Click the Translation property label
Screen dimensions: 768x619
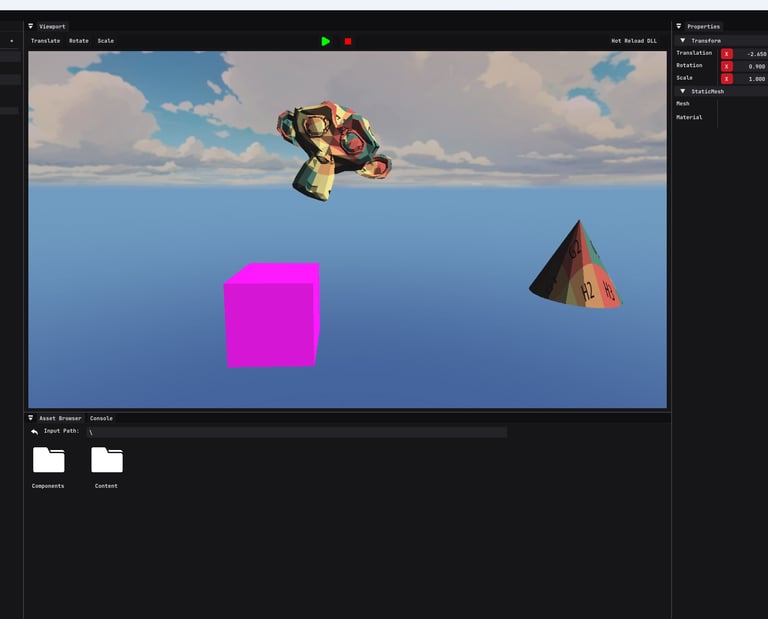pos(694,53)
